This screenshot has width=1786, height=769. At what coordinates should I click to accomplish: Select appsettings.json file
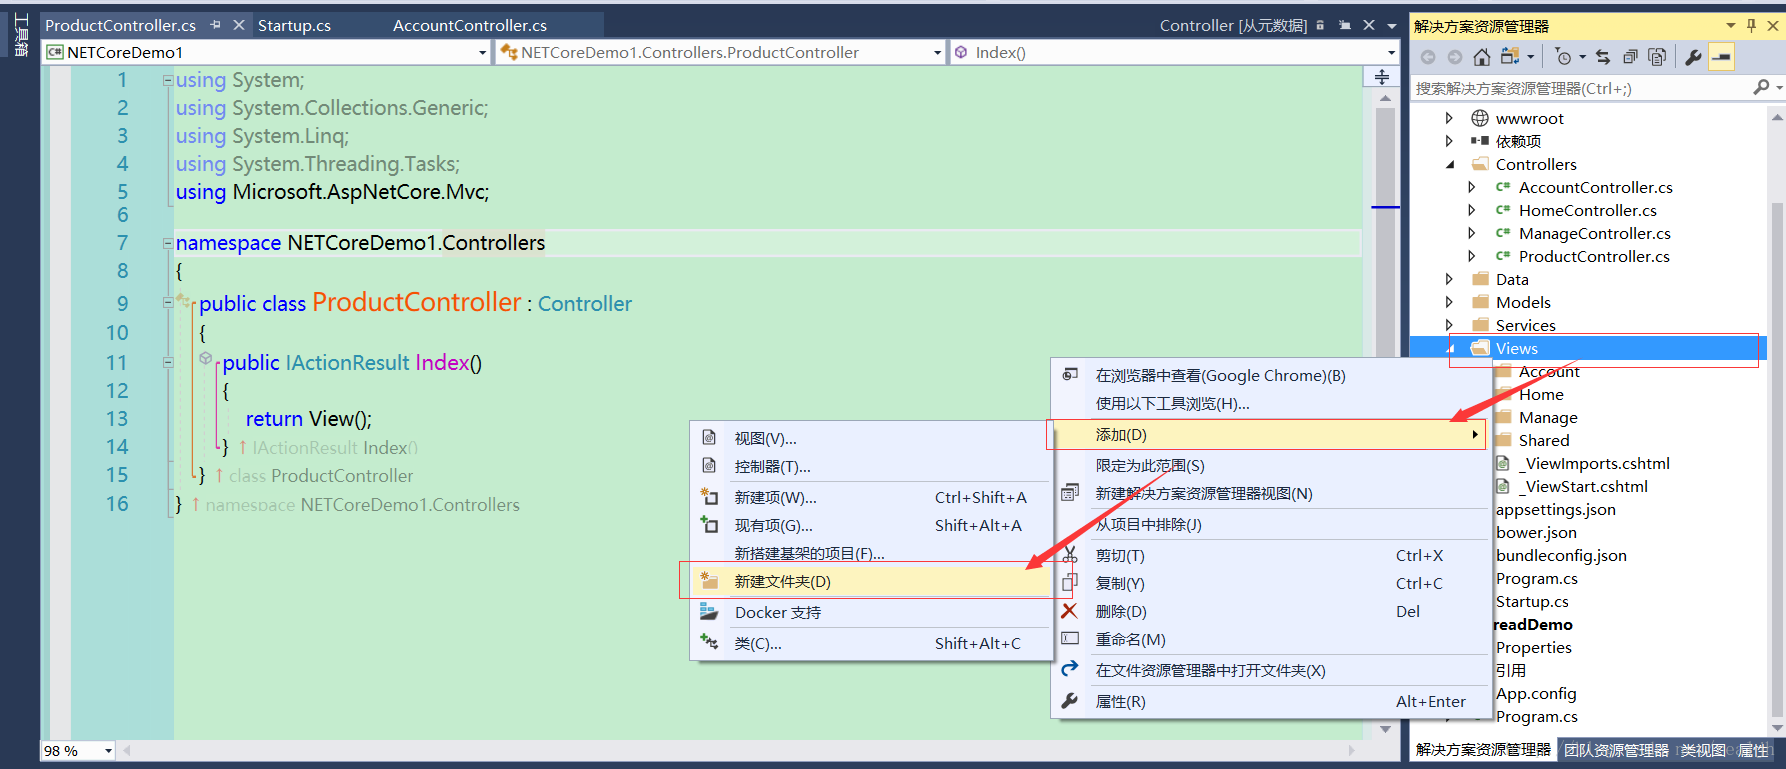(1556, 509)
